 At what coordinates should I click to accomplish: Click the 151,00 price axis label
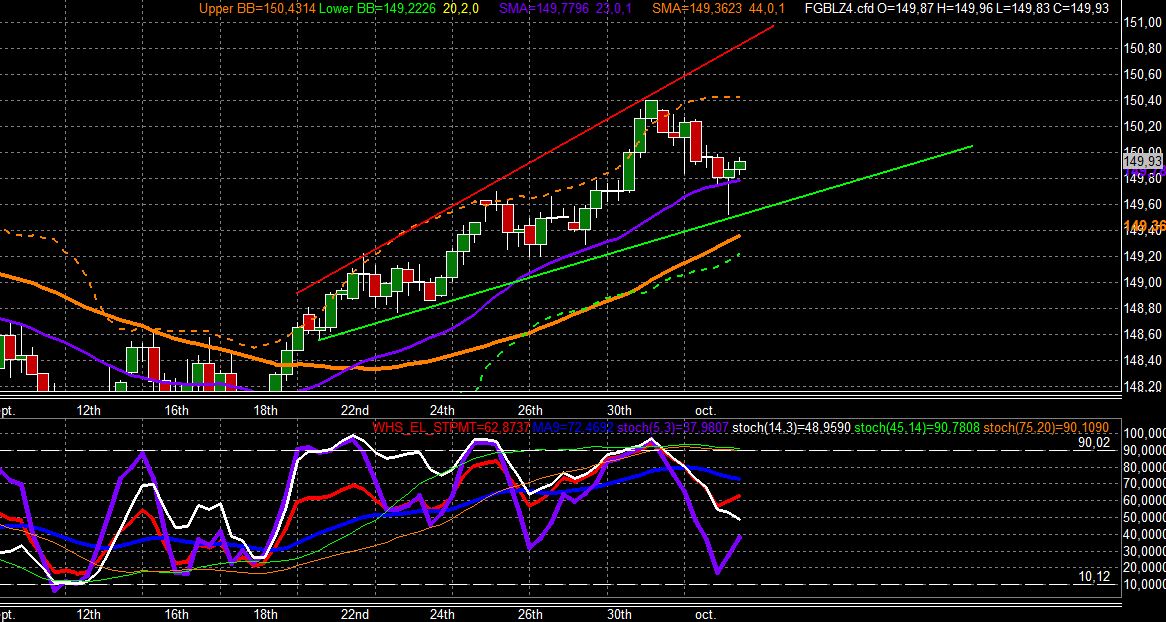tap(1144, 22)
